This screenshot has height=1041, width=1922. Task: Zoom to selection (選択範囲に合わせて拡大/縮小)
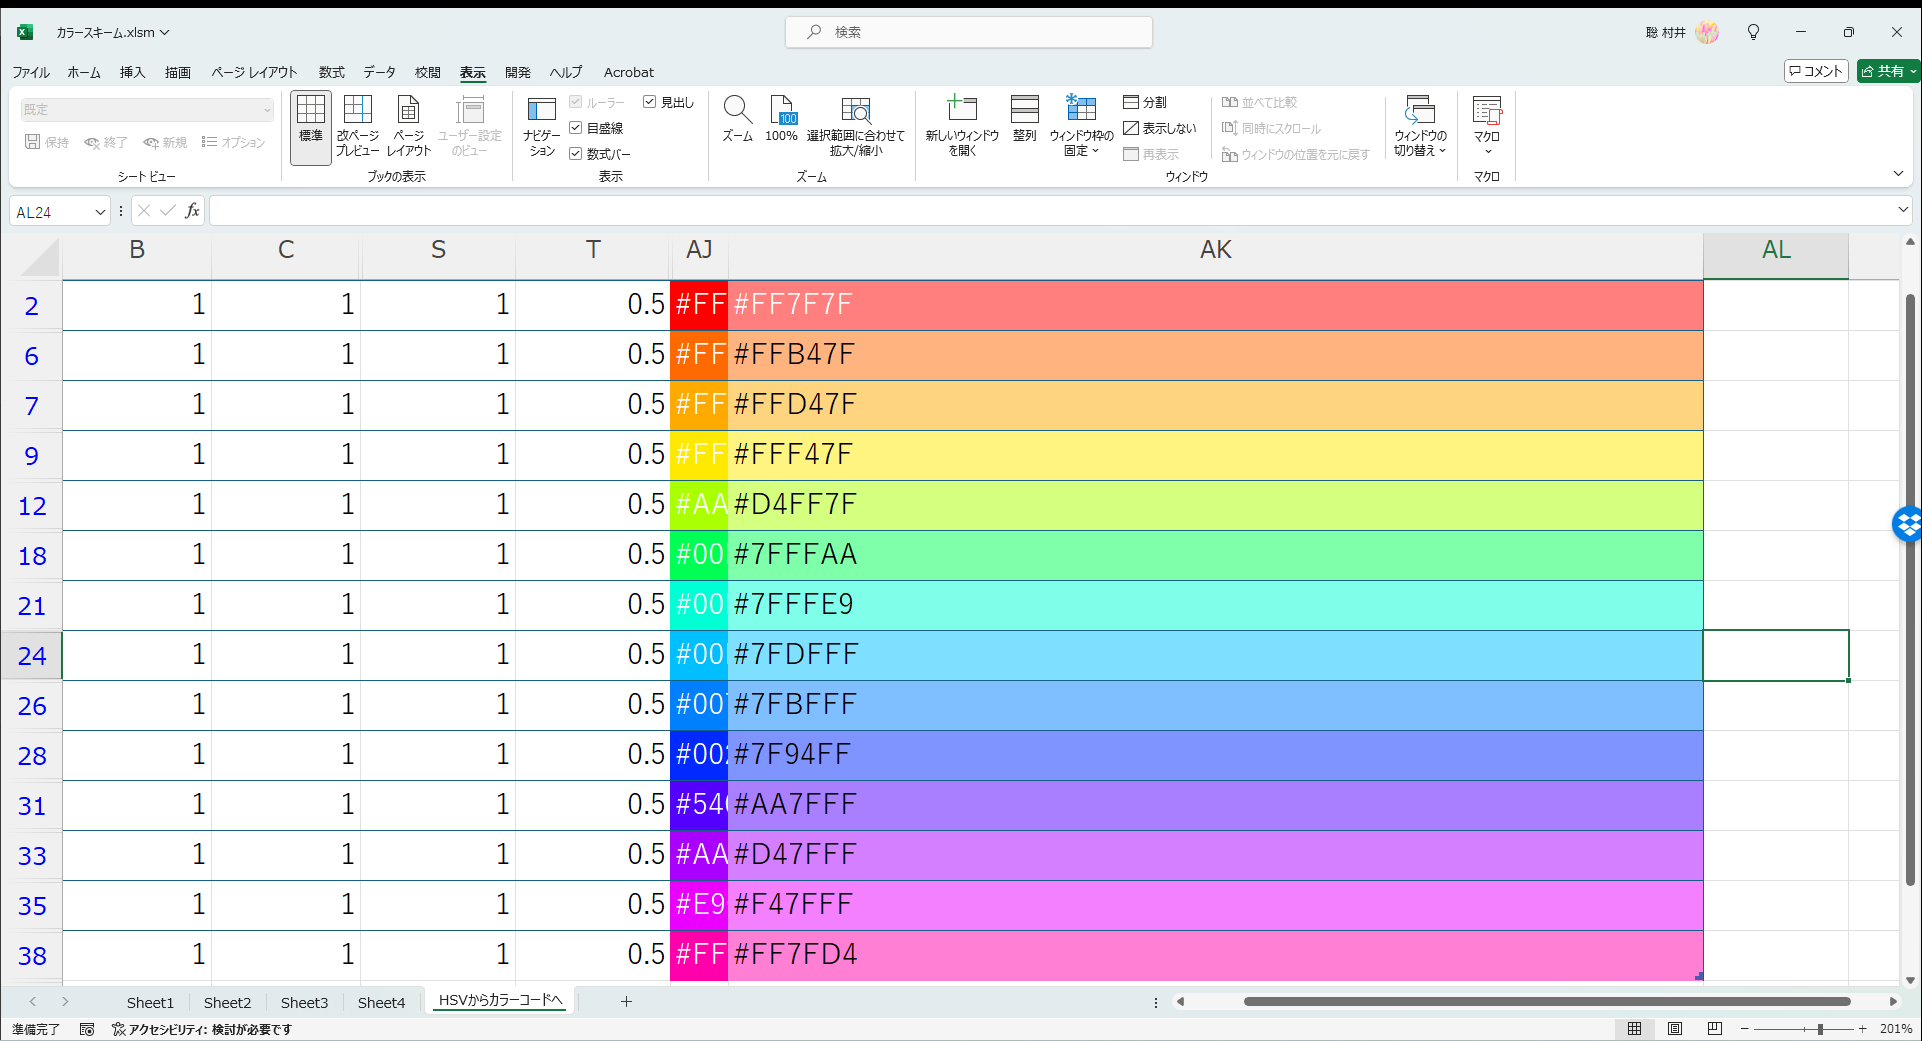click(x=856, y=126)
